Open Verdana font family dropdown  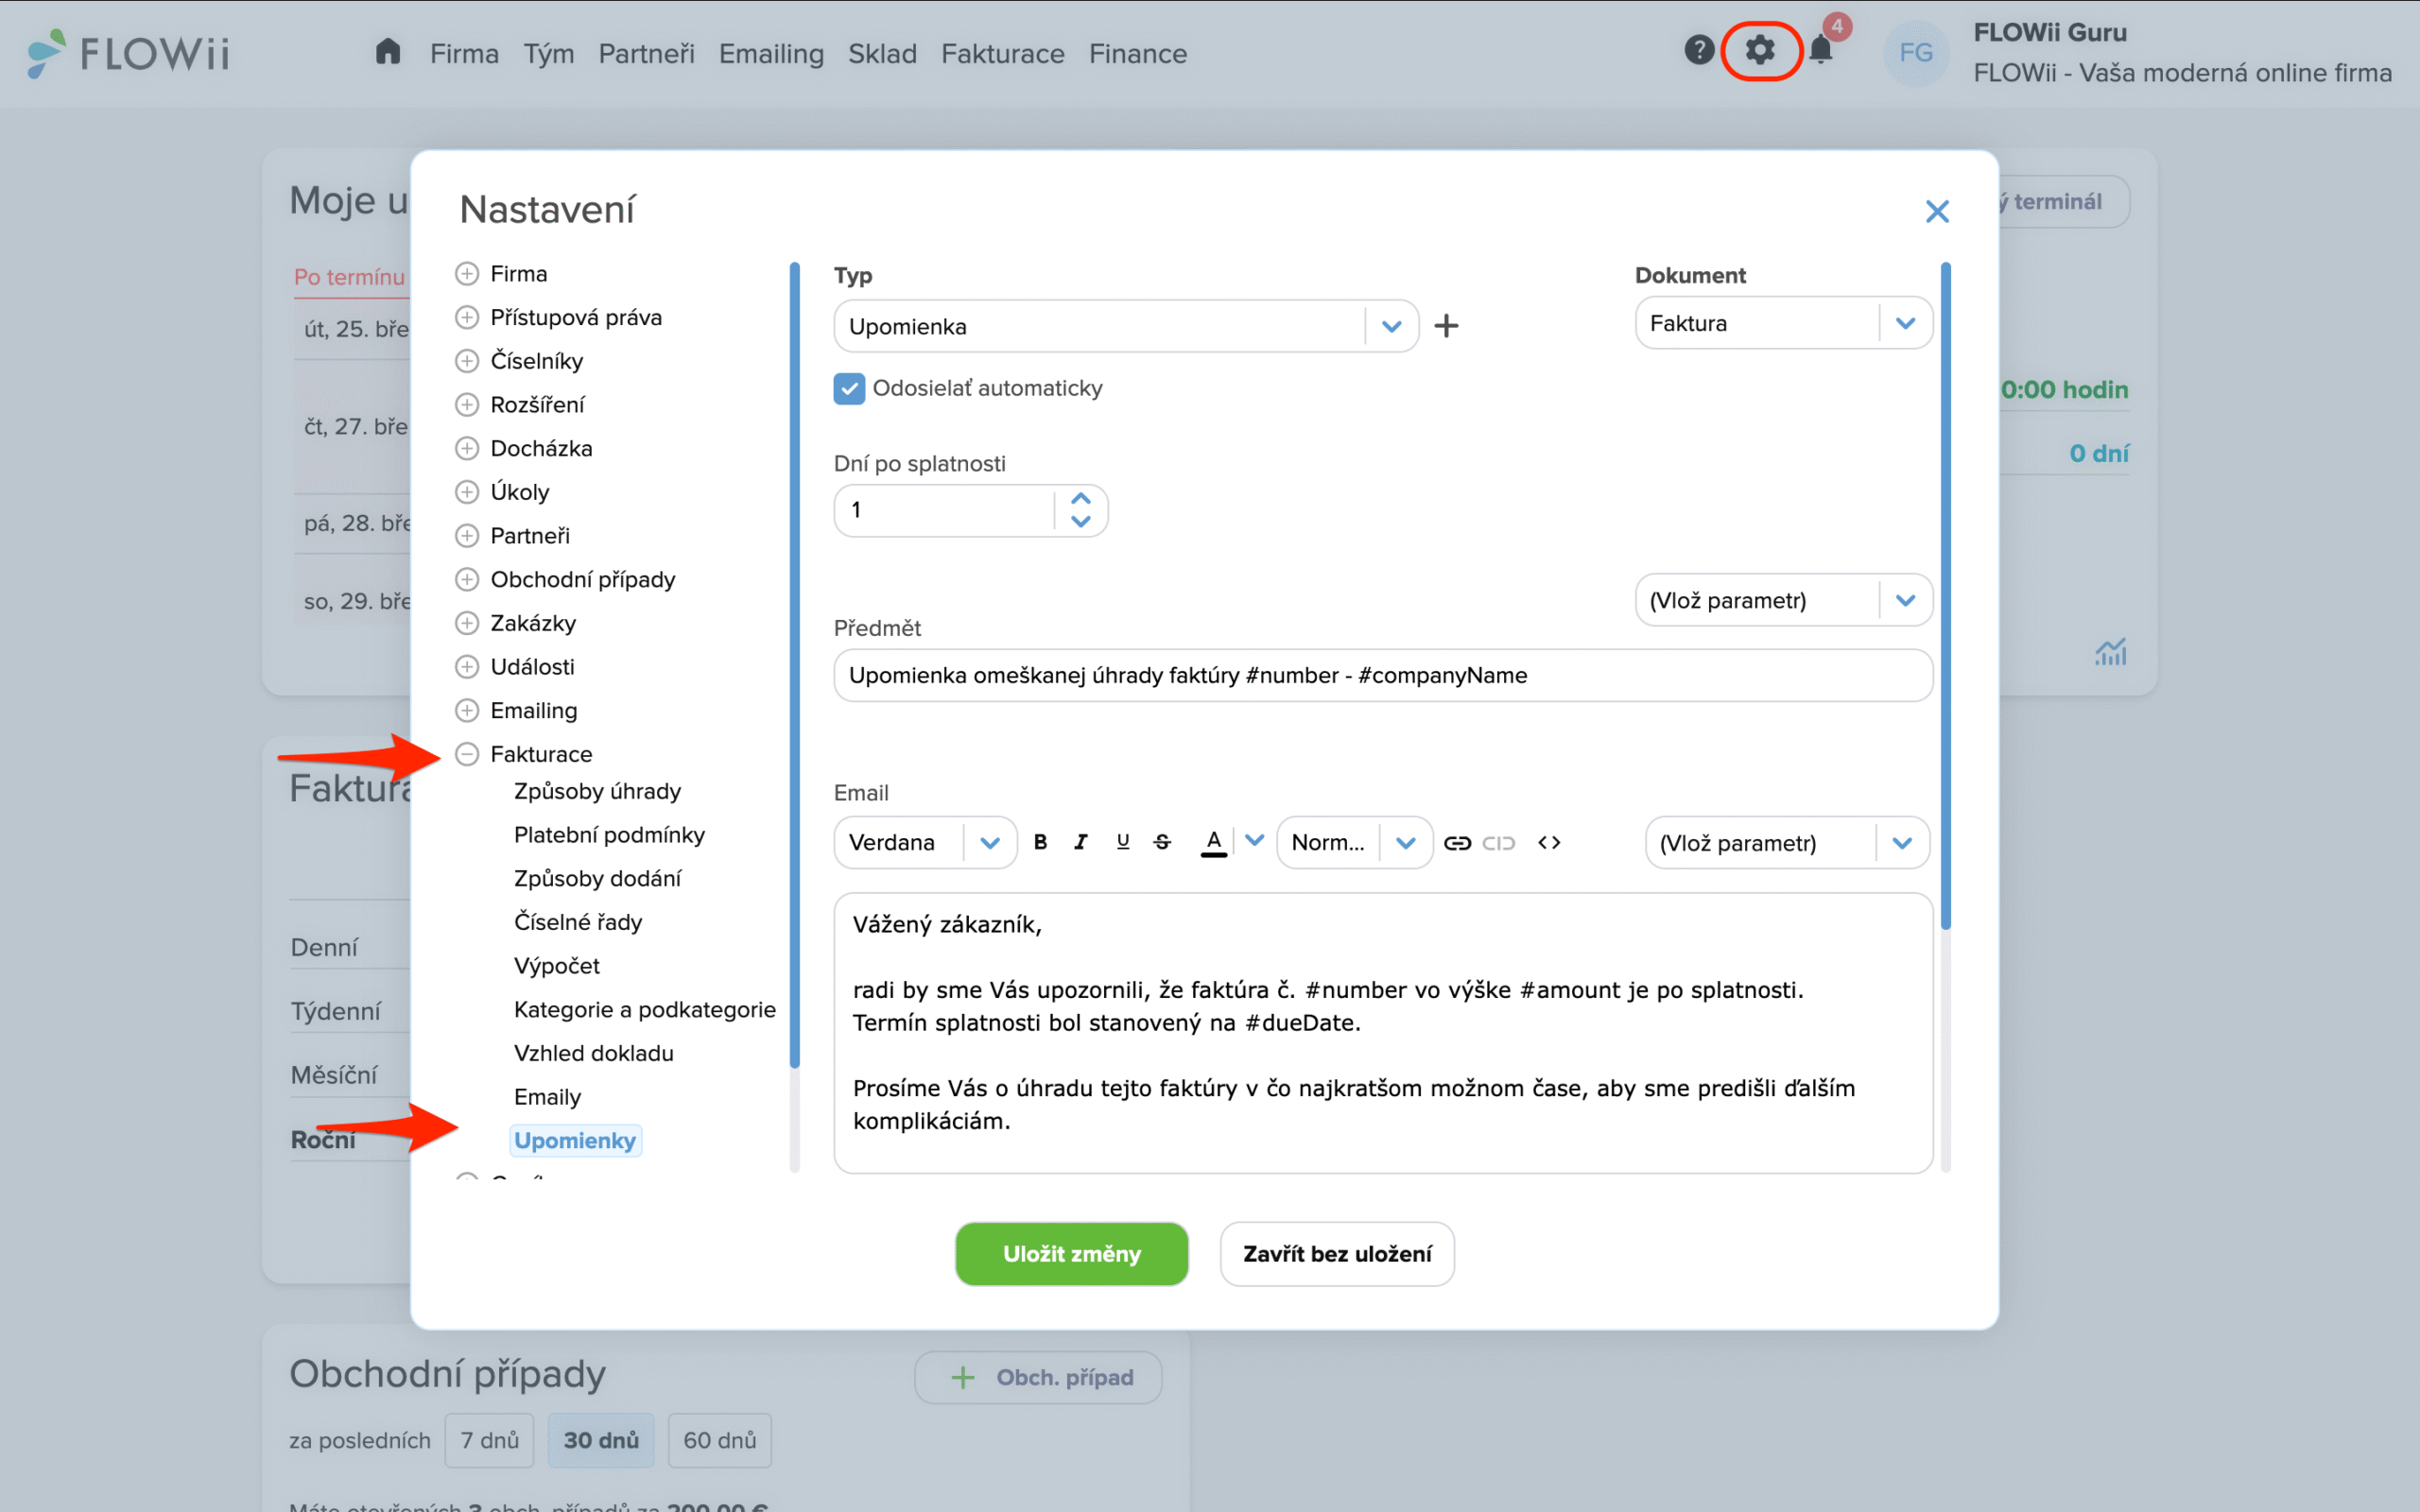click(989, 843)
